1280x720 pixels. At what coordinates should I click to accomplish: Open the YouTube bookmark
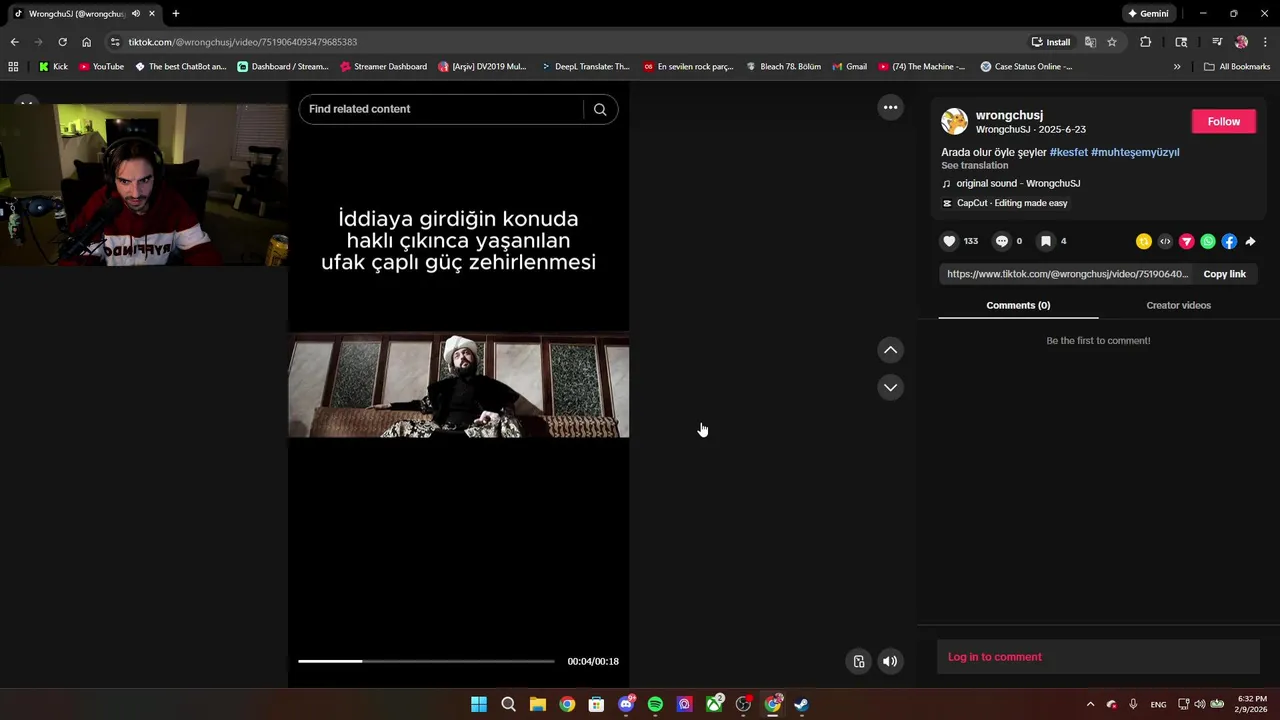[x=101, y=67]
